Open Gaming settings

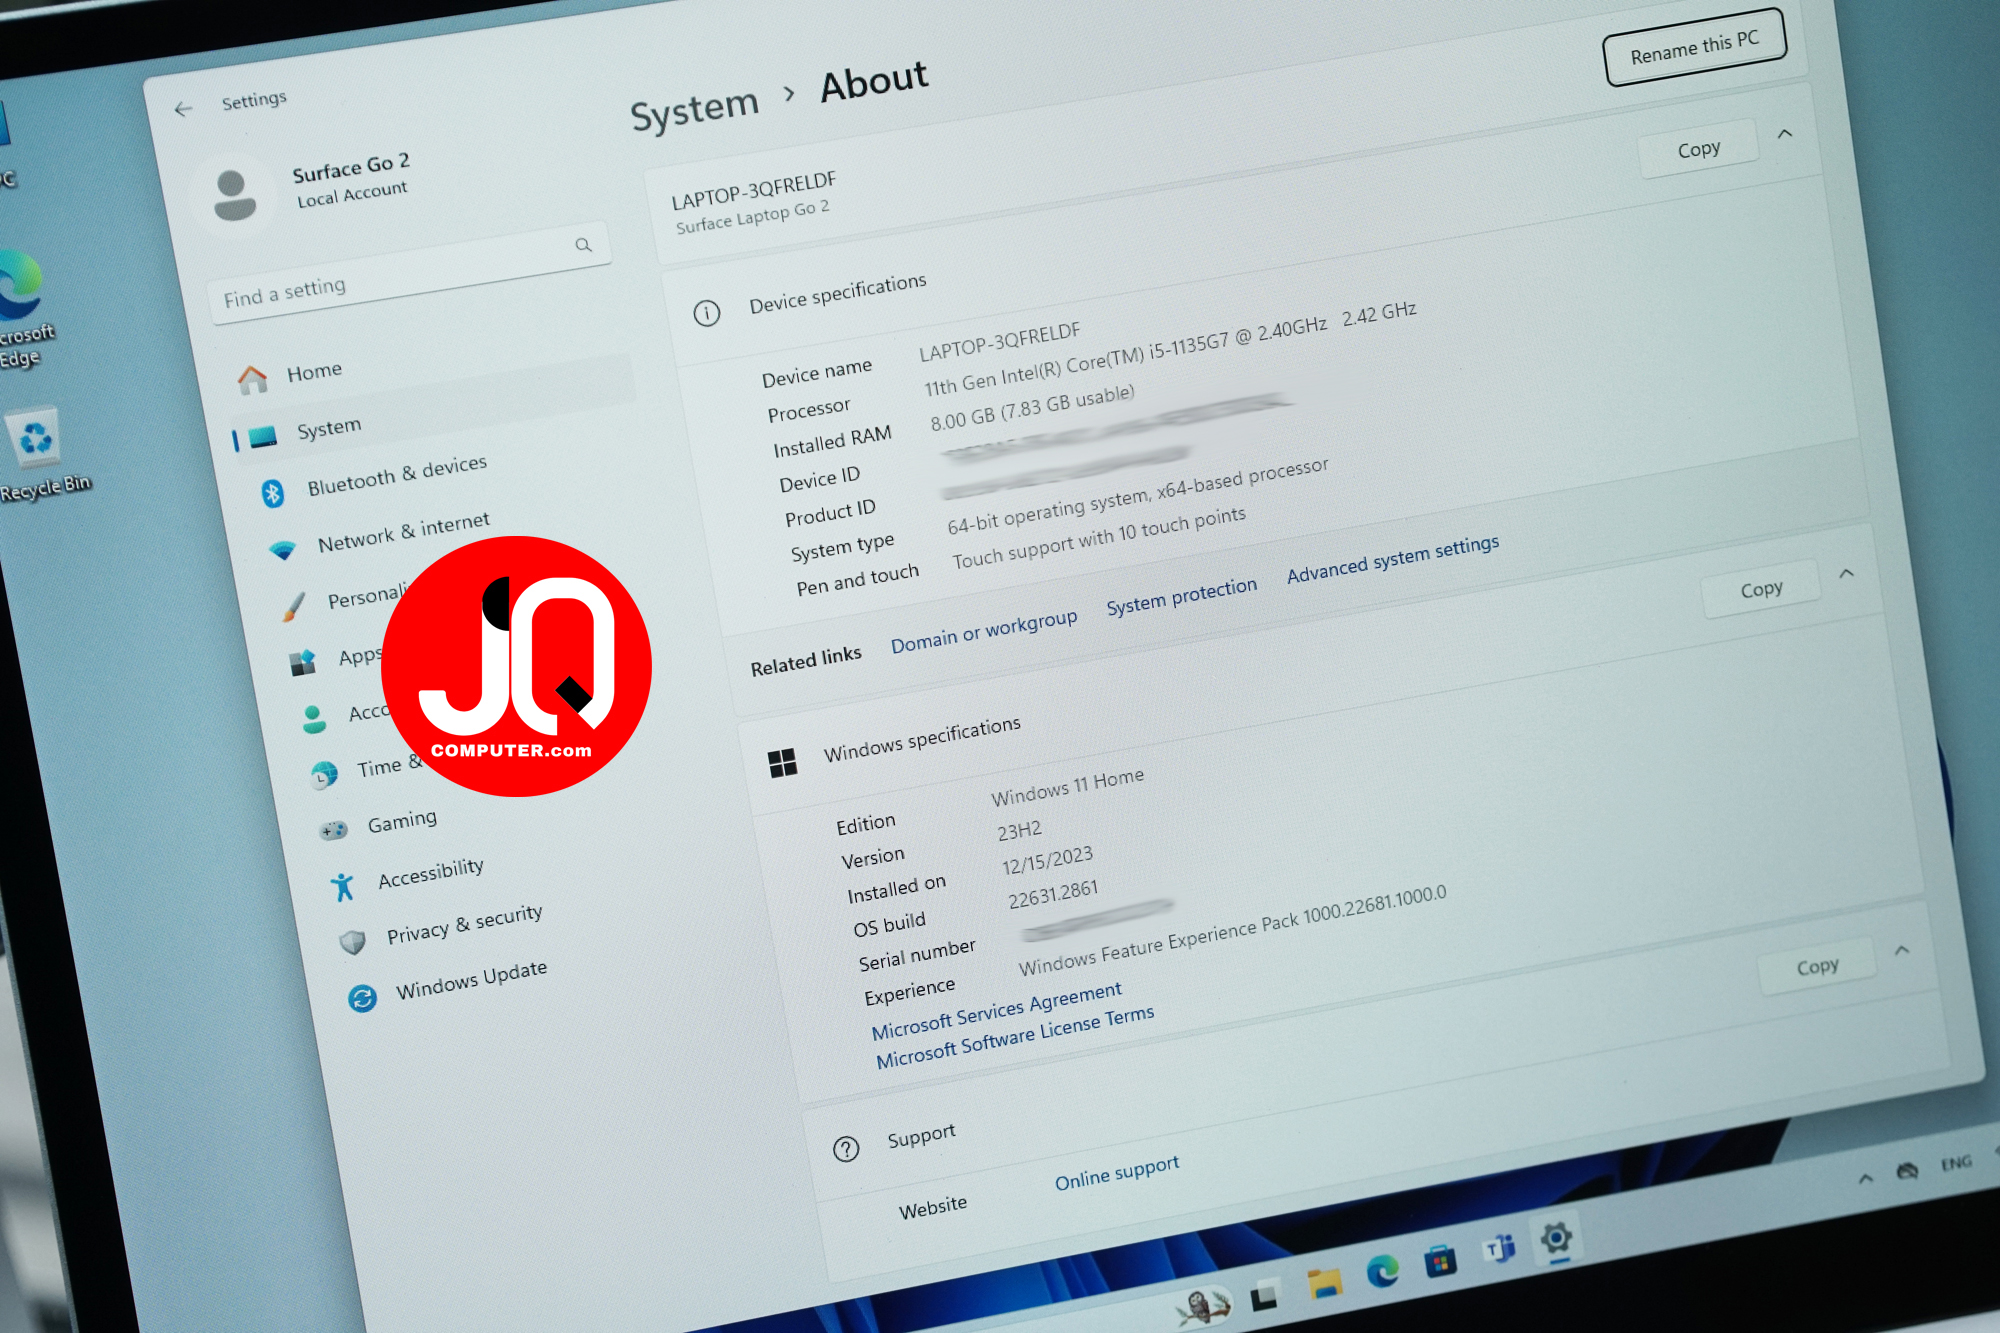(x=402, y=822)
